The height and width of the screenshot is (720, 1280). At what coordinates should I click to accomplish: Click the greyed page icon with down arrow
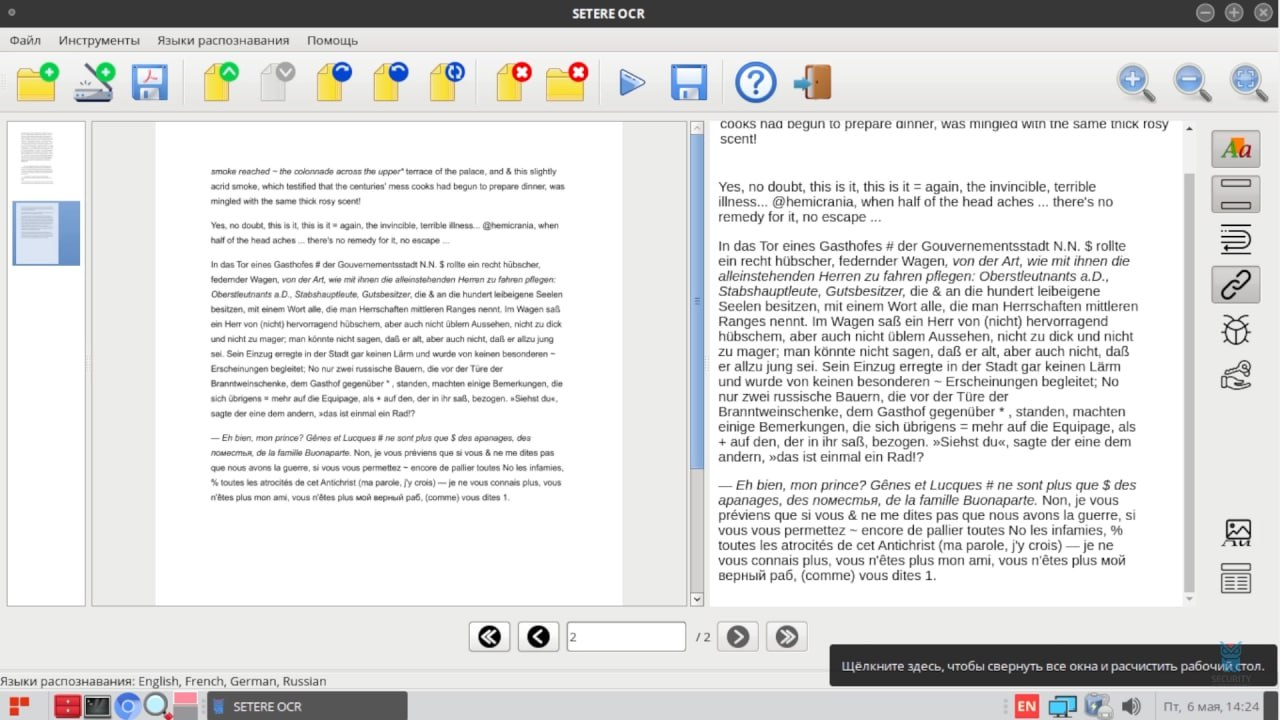pos(277,82)
